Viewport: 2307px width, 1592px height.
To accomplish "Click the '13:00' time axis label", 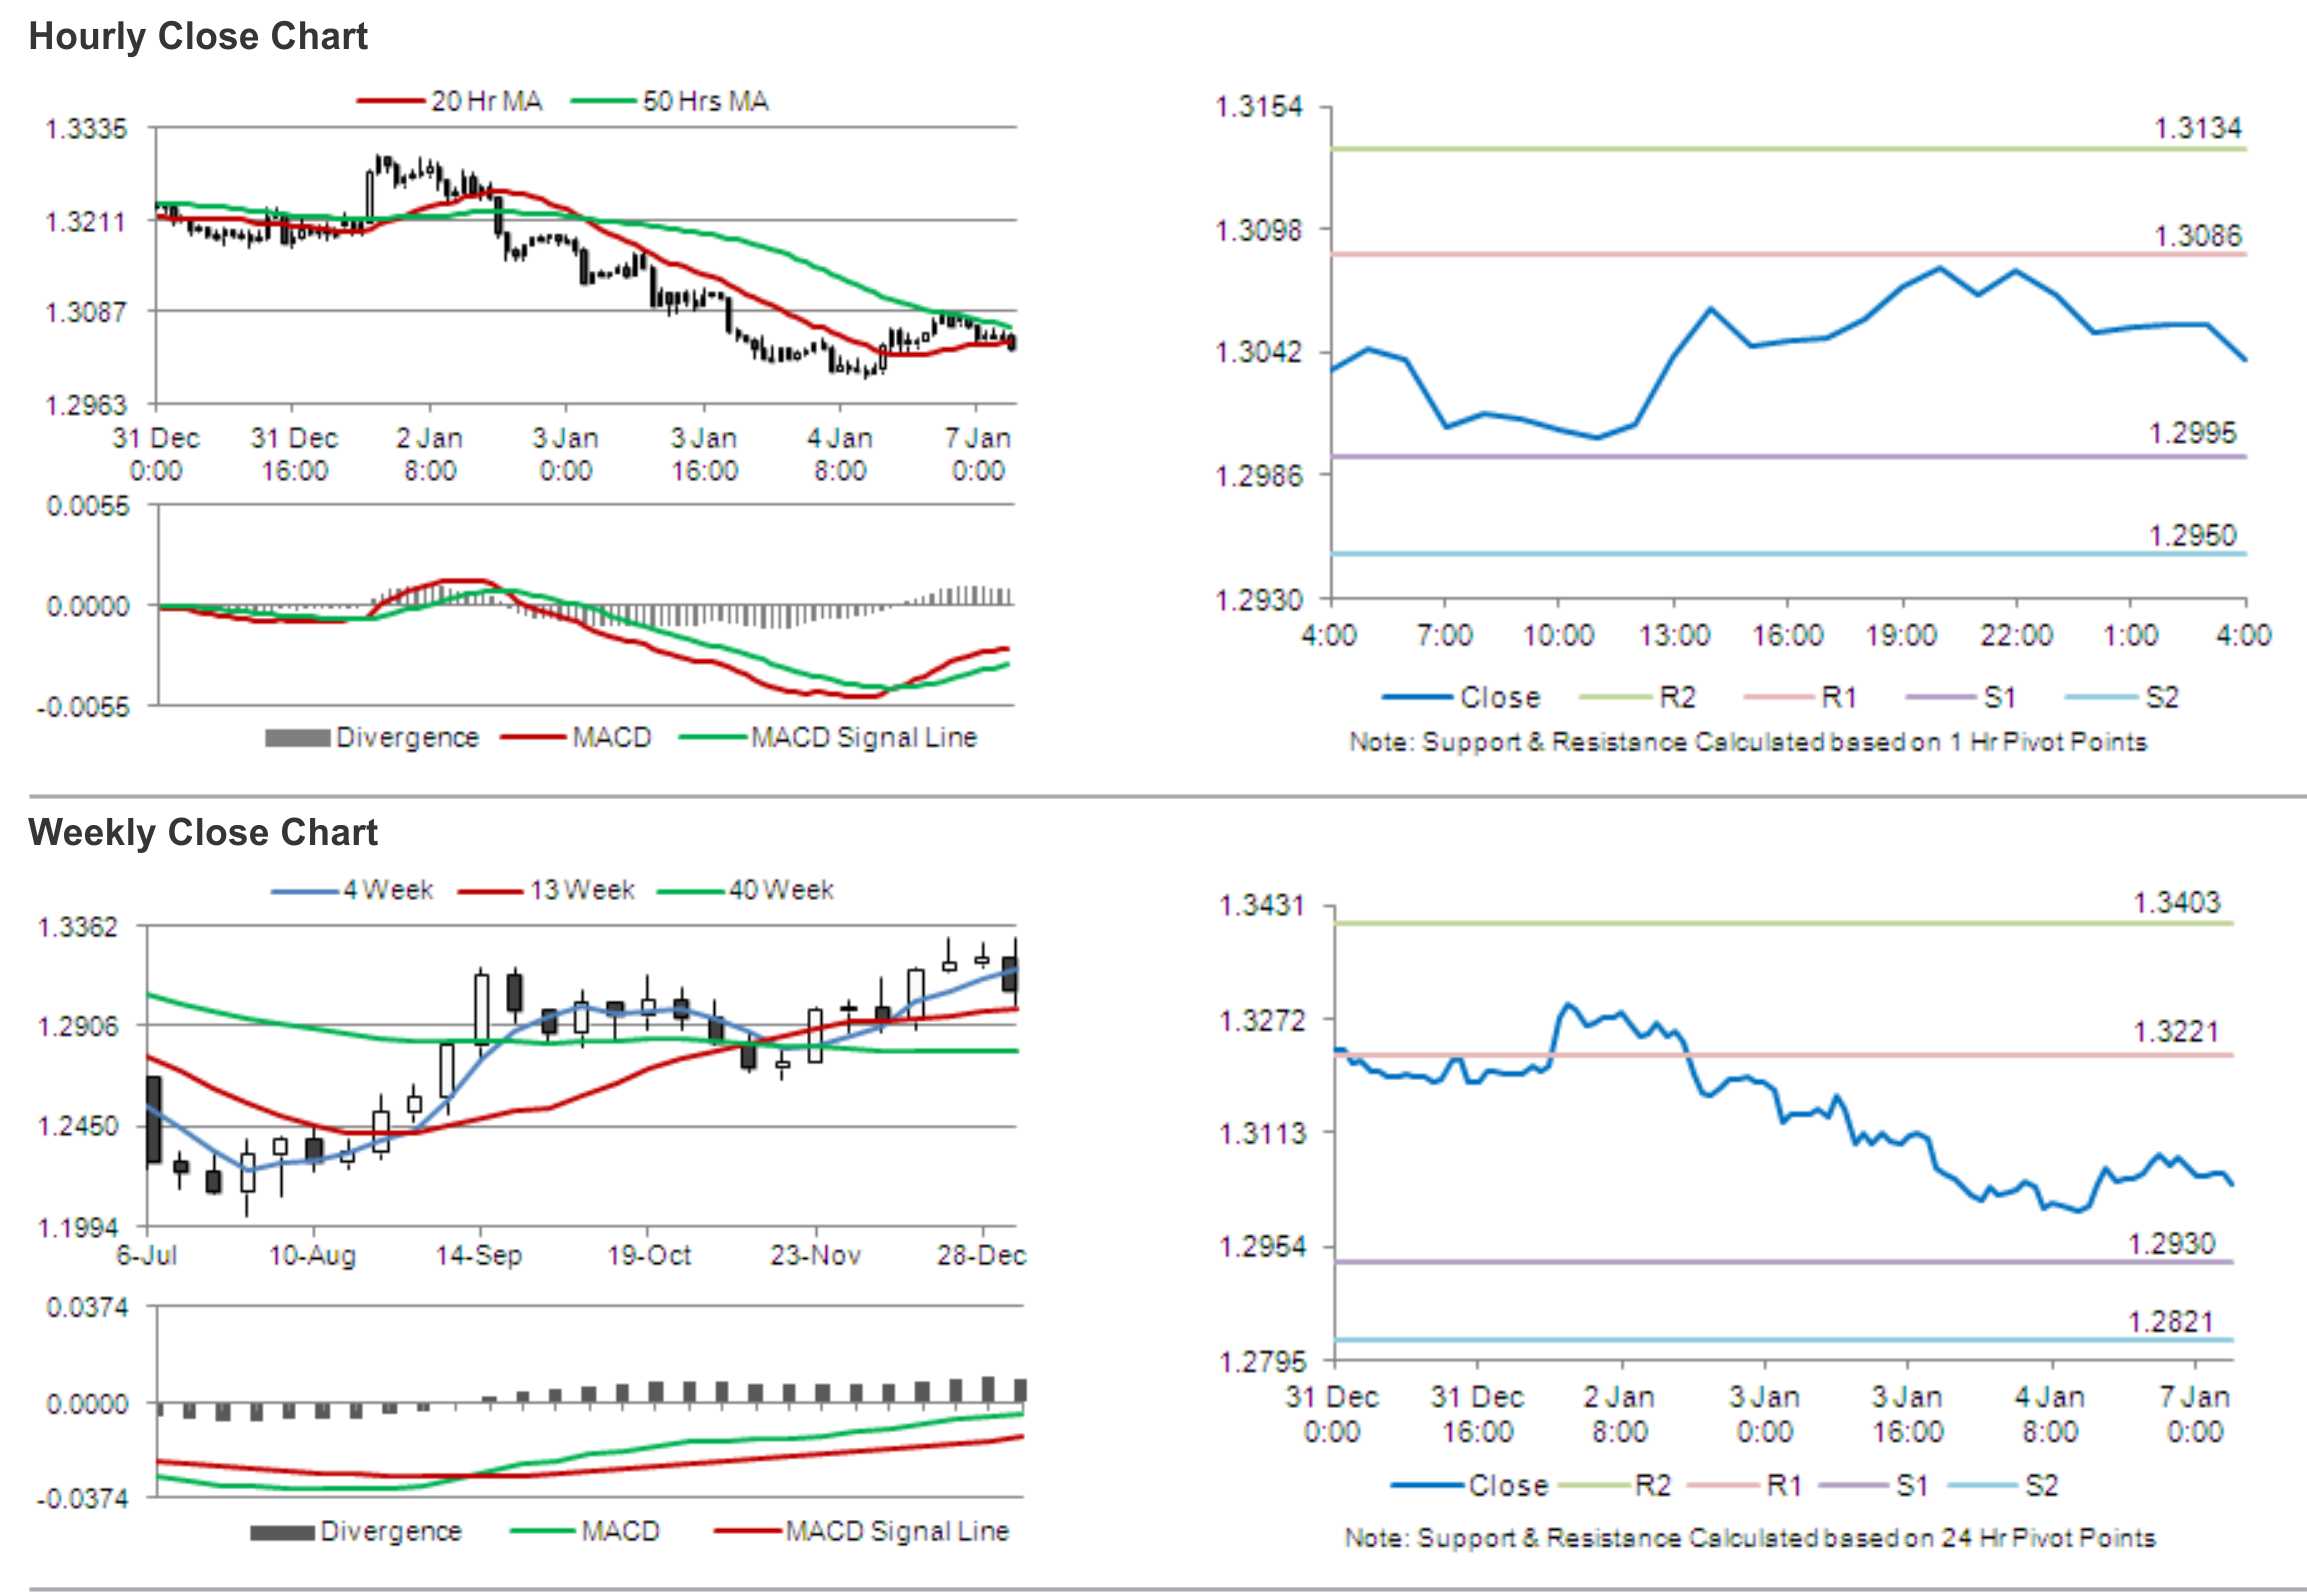I will (1674, 635).
